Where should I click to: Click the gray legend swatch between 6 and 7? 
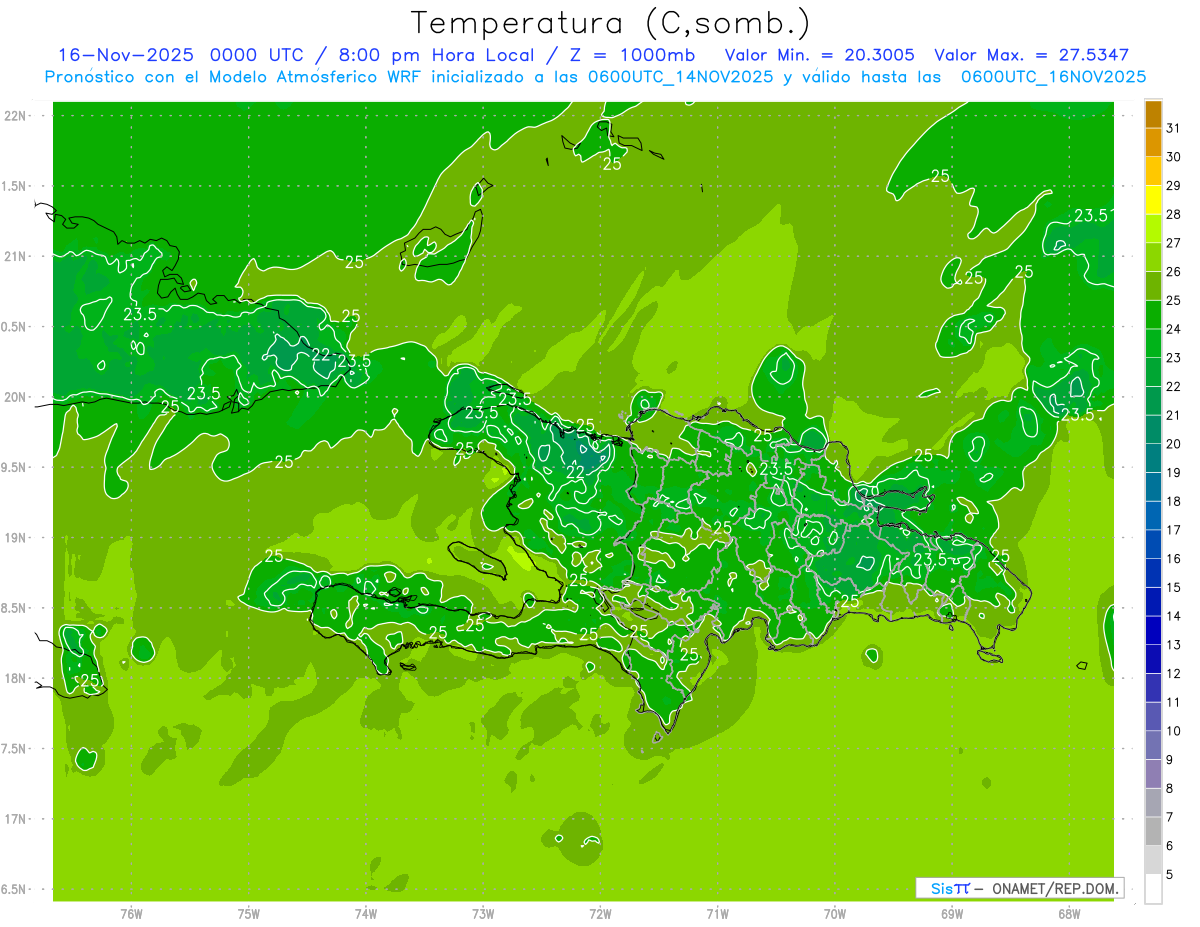(1153, 831)
